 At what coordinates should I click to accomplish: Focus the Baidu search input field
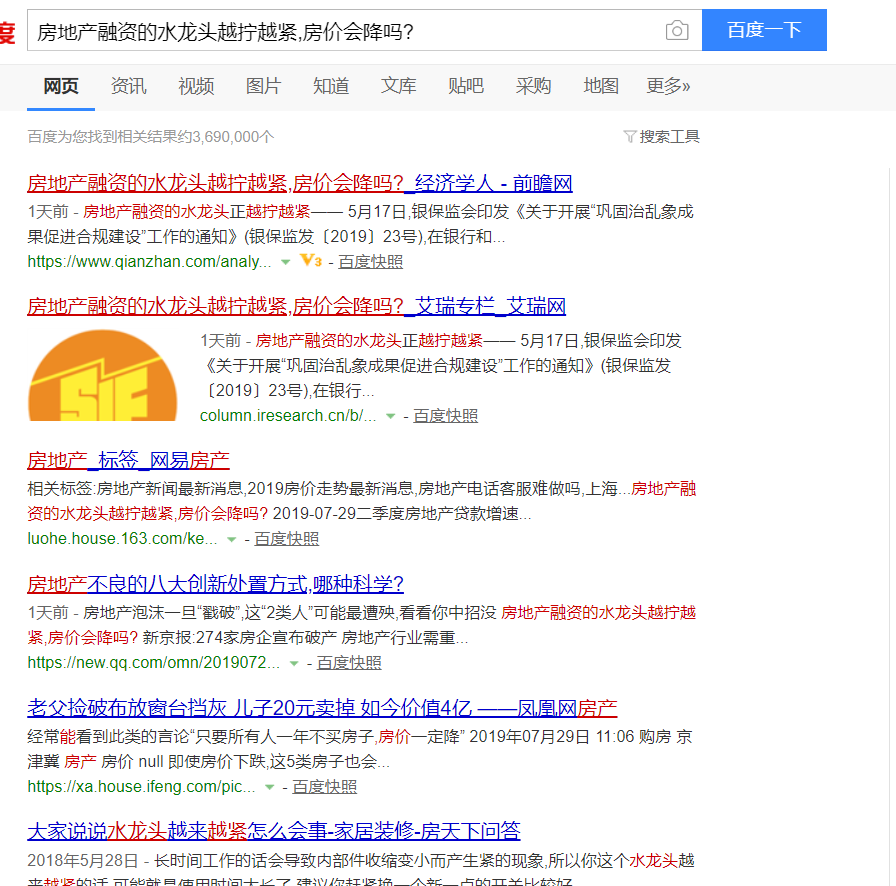pos(365,30)
